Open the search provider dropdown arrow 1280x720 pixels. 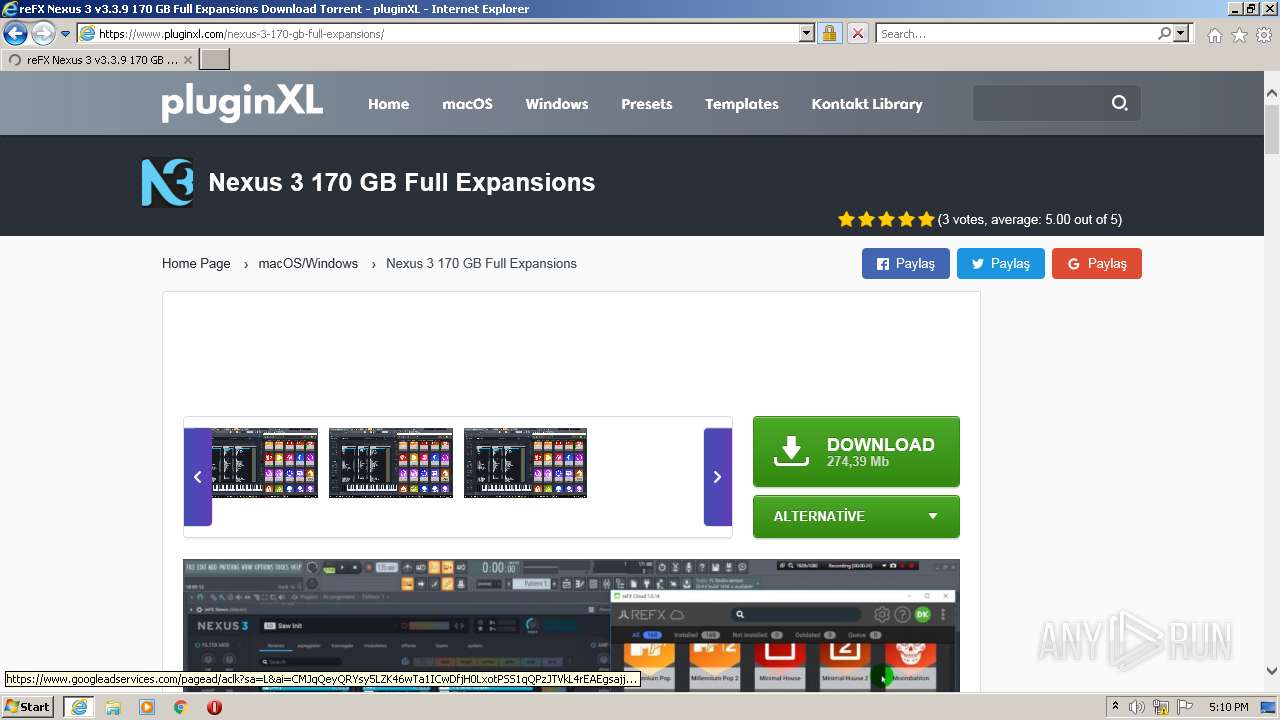pos(1182,34)
